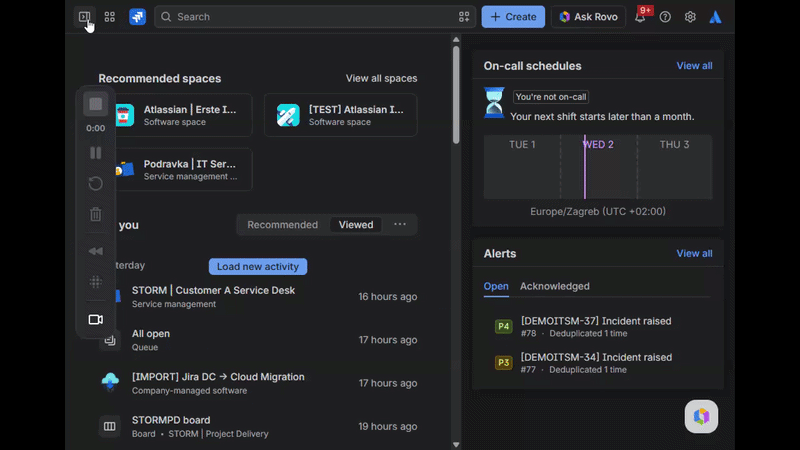Image resolution: width=800 pixels, height=450 pixels.
Task: Click the scrollbar down arrow
Action: pos(456,445)
